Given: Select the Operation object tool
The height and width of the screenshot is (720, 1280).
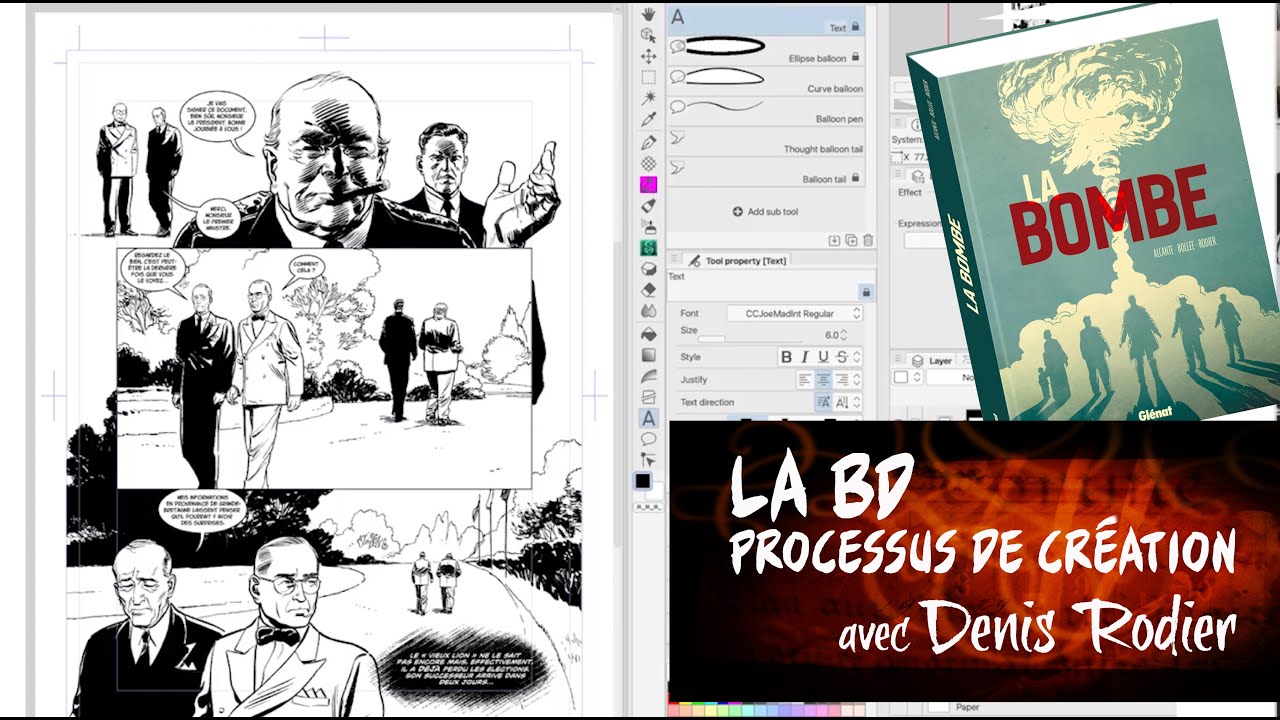Looking at the screenshot, I should point(648,34).
